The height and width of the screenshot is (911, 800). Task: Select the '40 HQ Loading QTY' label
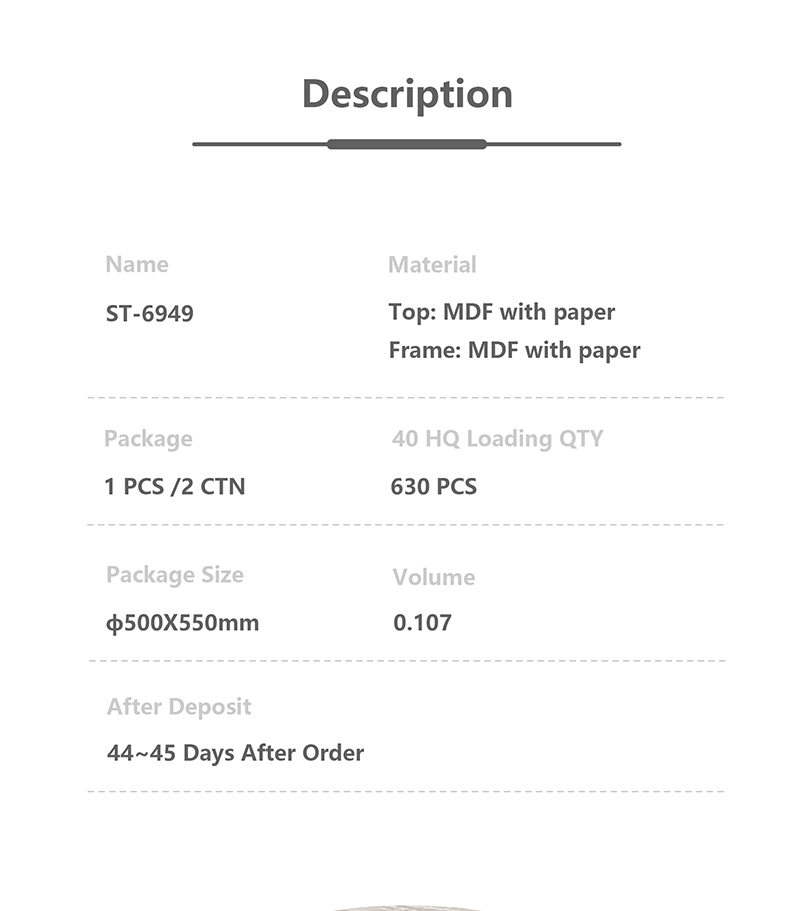click(497, 439)
